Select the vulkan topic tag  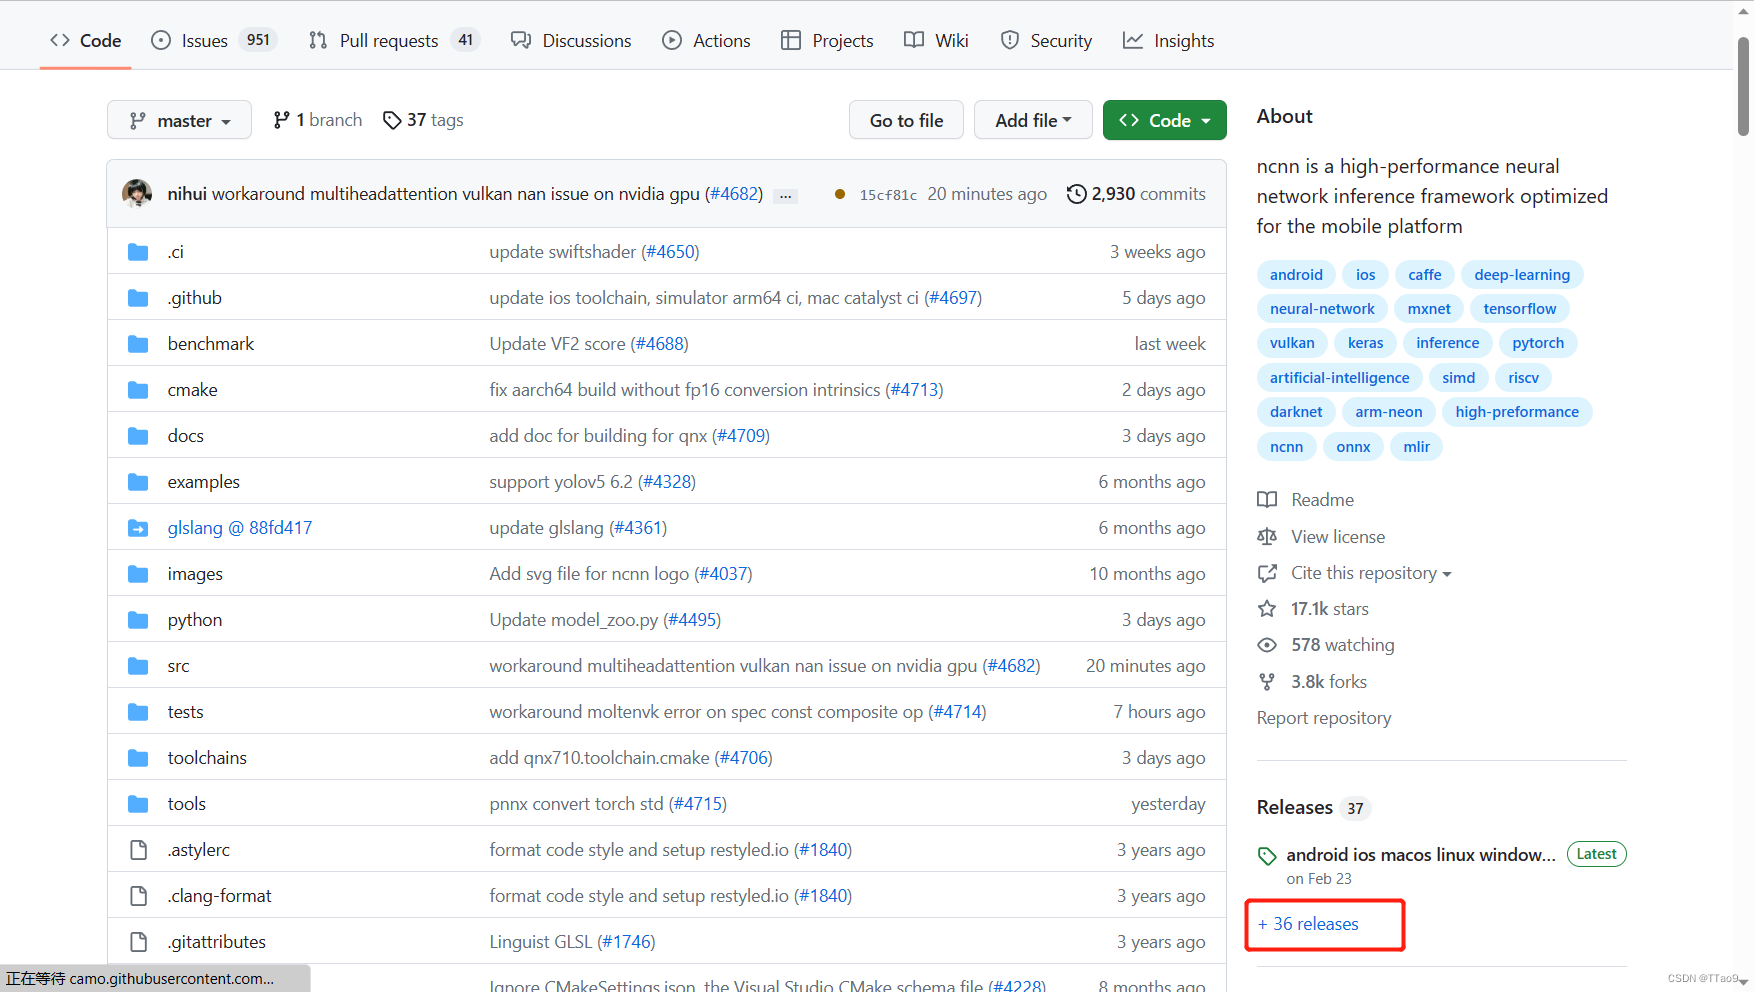1292,343
